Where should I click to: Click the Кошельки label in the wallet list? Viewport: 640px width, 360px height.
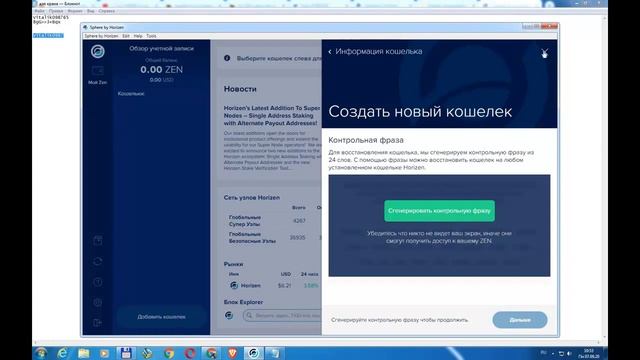click(x=131, y=94)
